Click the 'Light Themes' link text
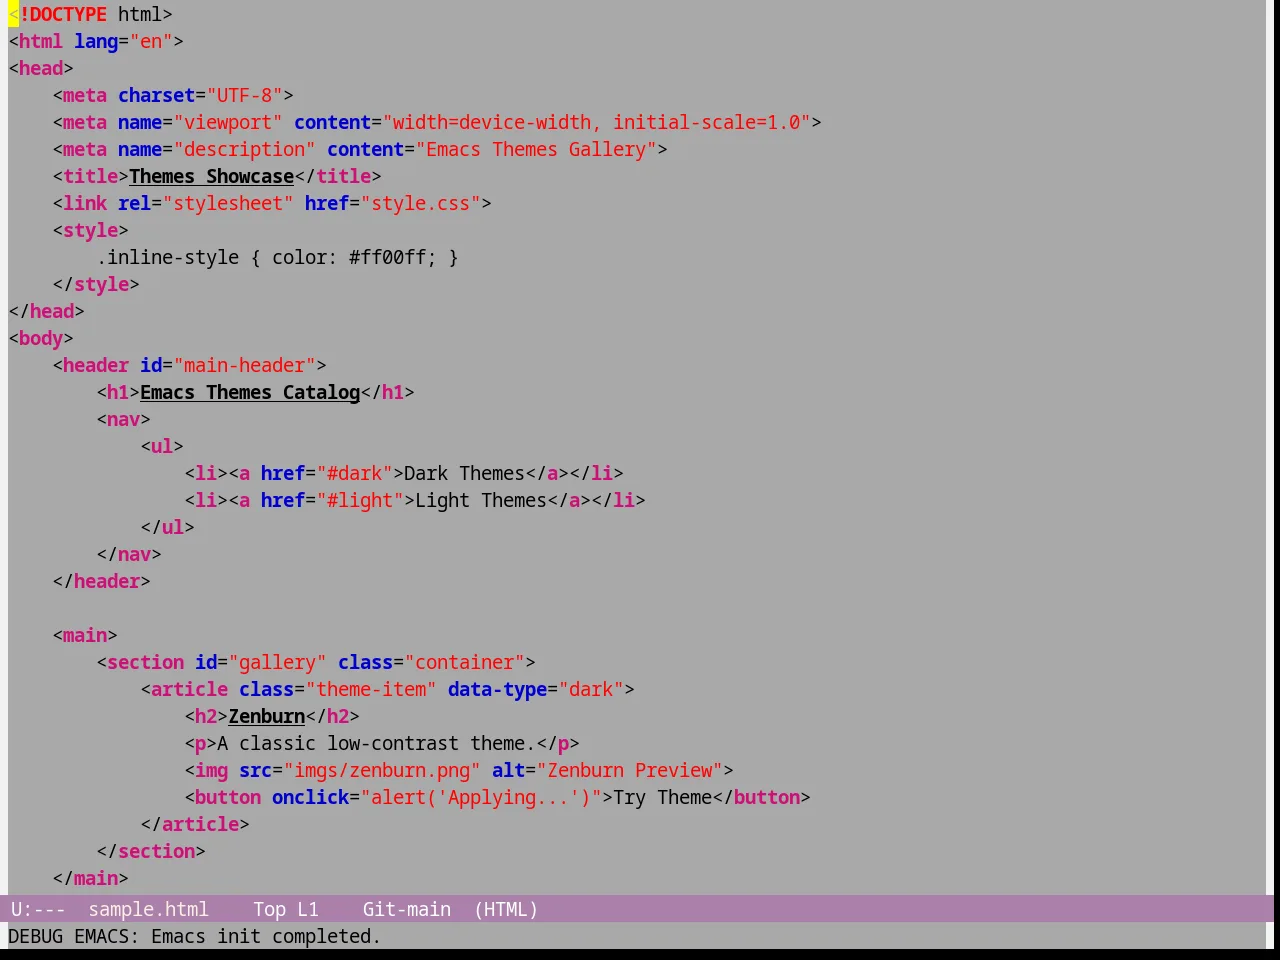The image size is (1280, 960). (x=481, y=500)
